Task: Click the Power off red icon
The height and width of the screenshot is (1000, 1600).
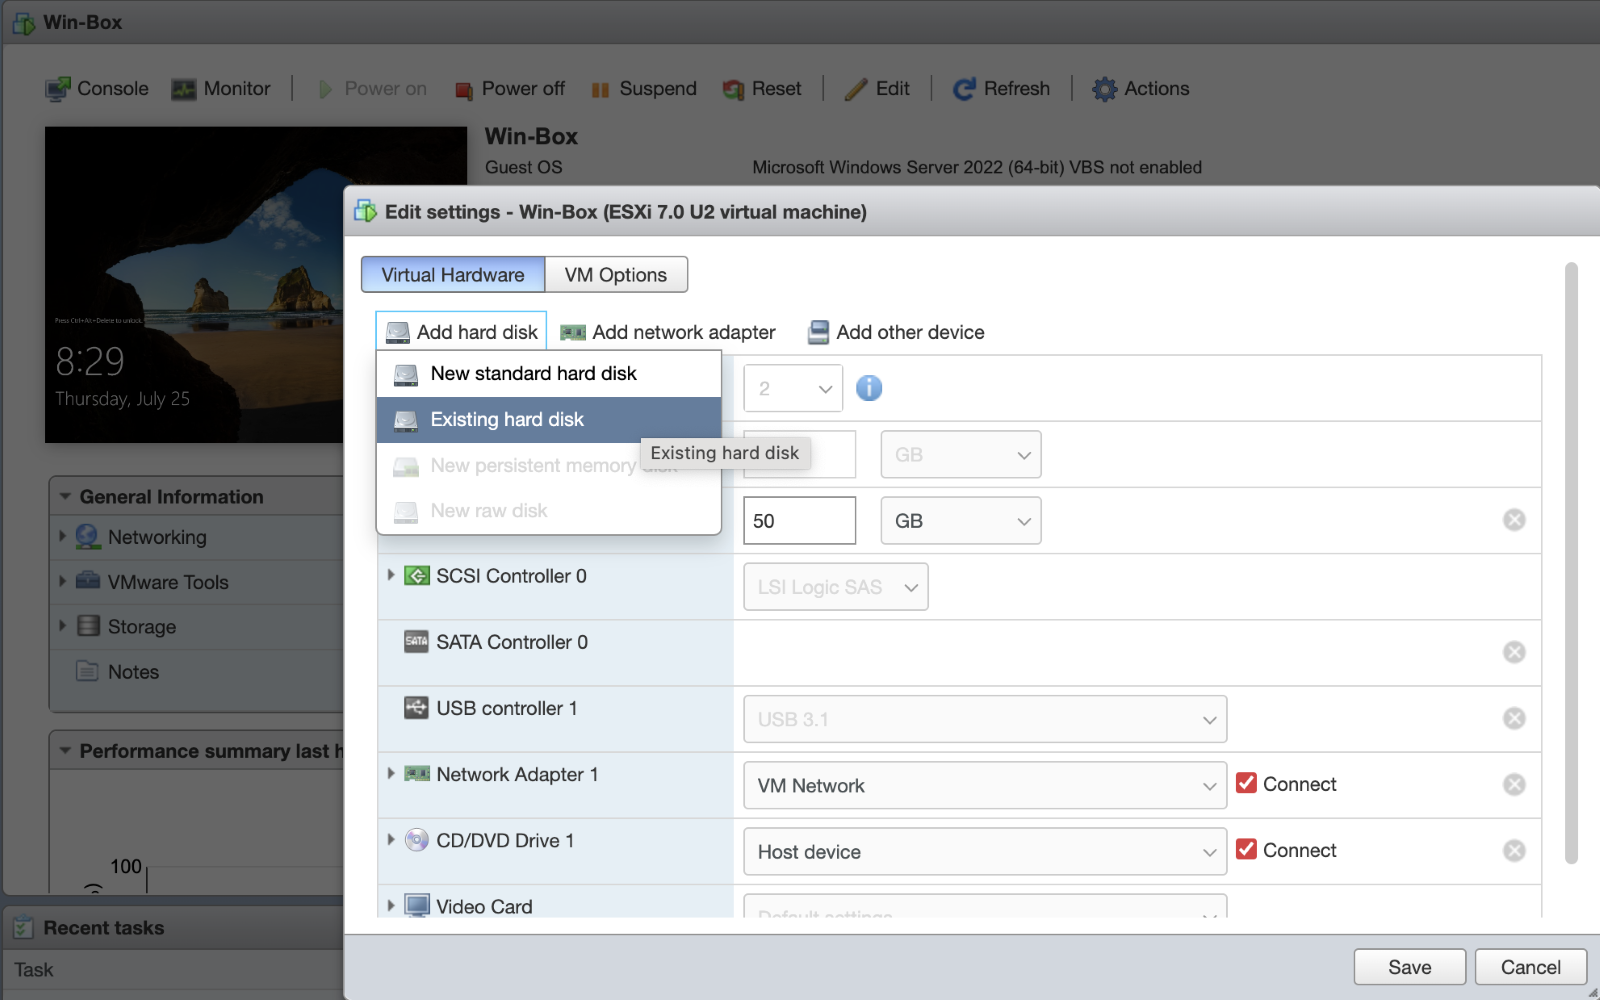Action: pos(463,90)
